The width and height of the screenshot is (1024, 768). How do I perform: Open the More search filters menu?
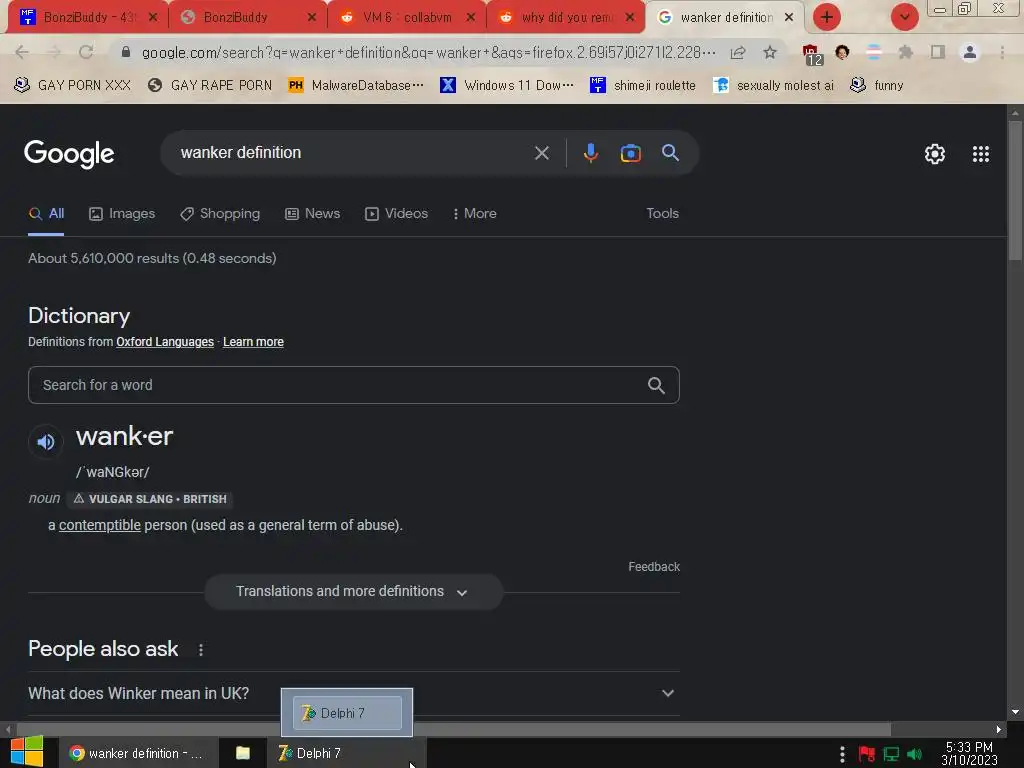point(474,214)
